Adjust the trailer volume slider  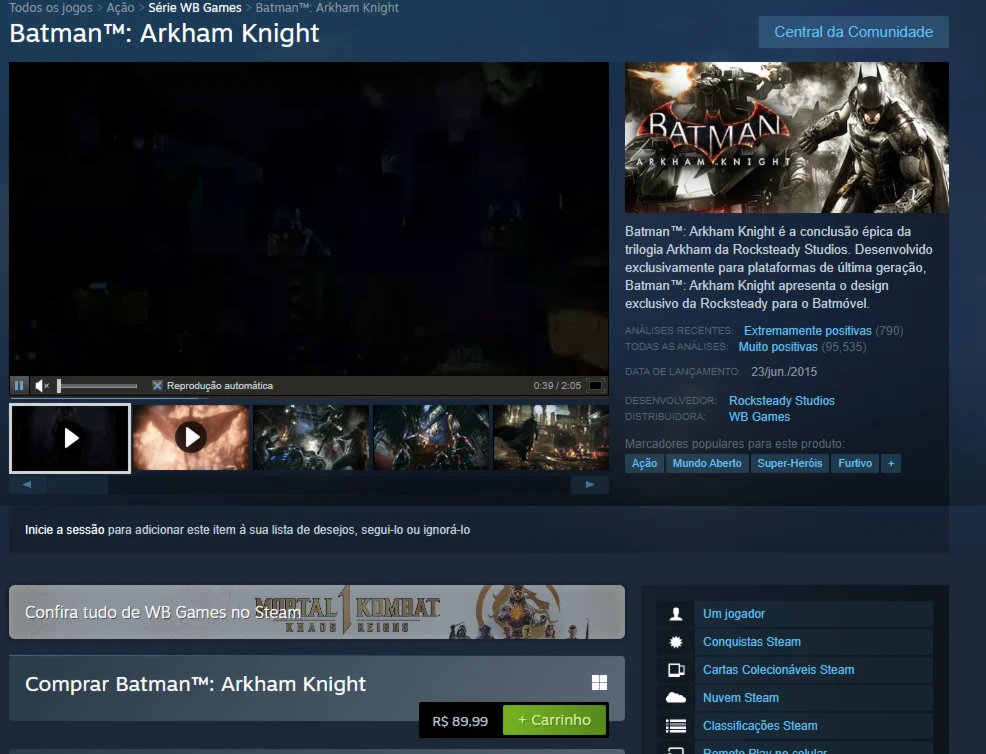coord(97,385)
